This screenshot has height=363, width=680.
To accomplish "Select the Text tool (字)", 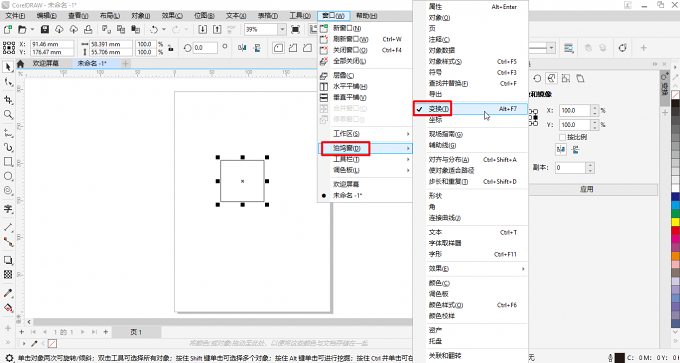I will [x=8, y=209].
